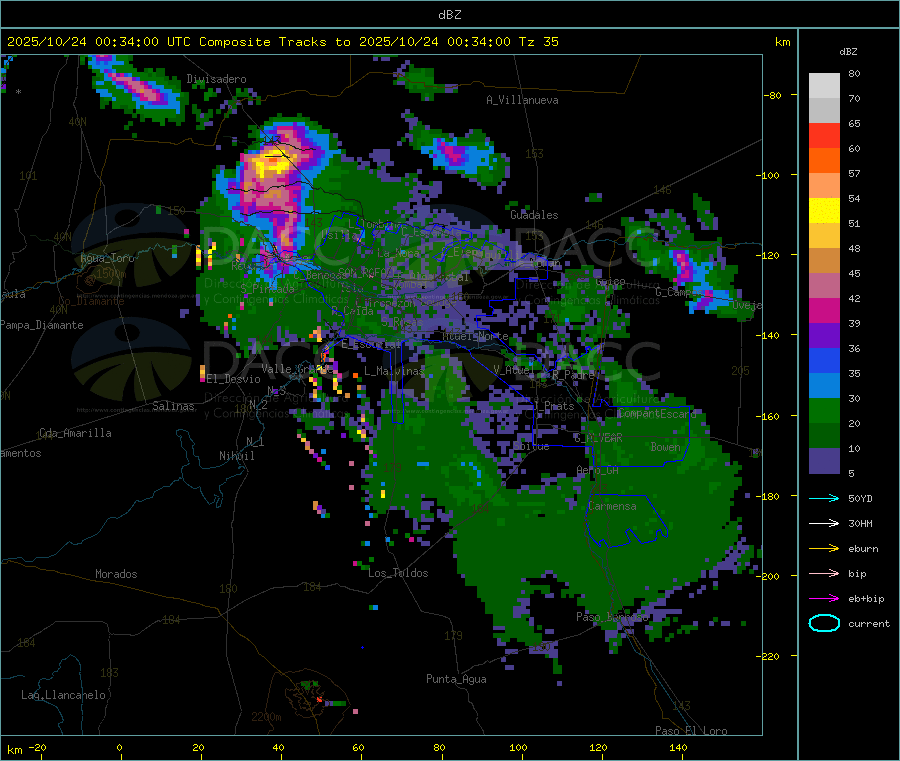Pick the light blue 30-35 dBZ swatch
Screen dimensions: 900x761
pos(824,386)
